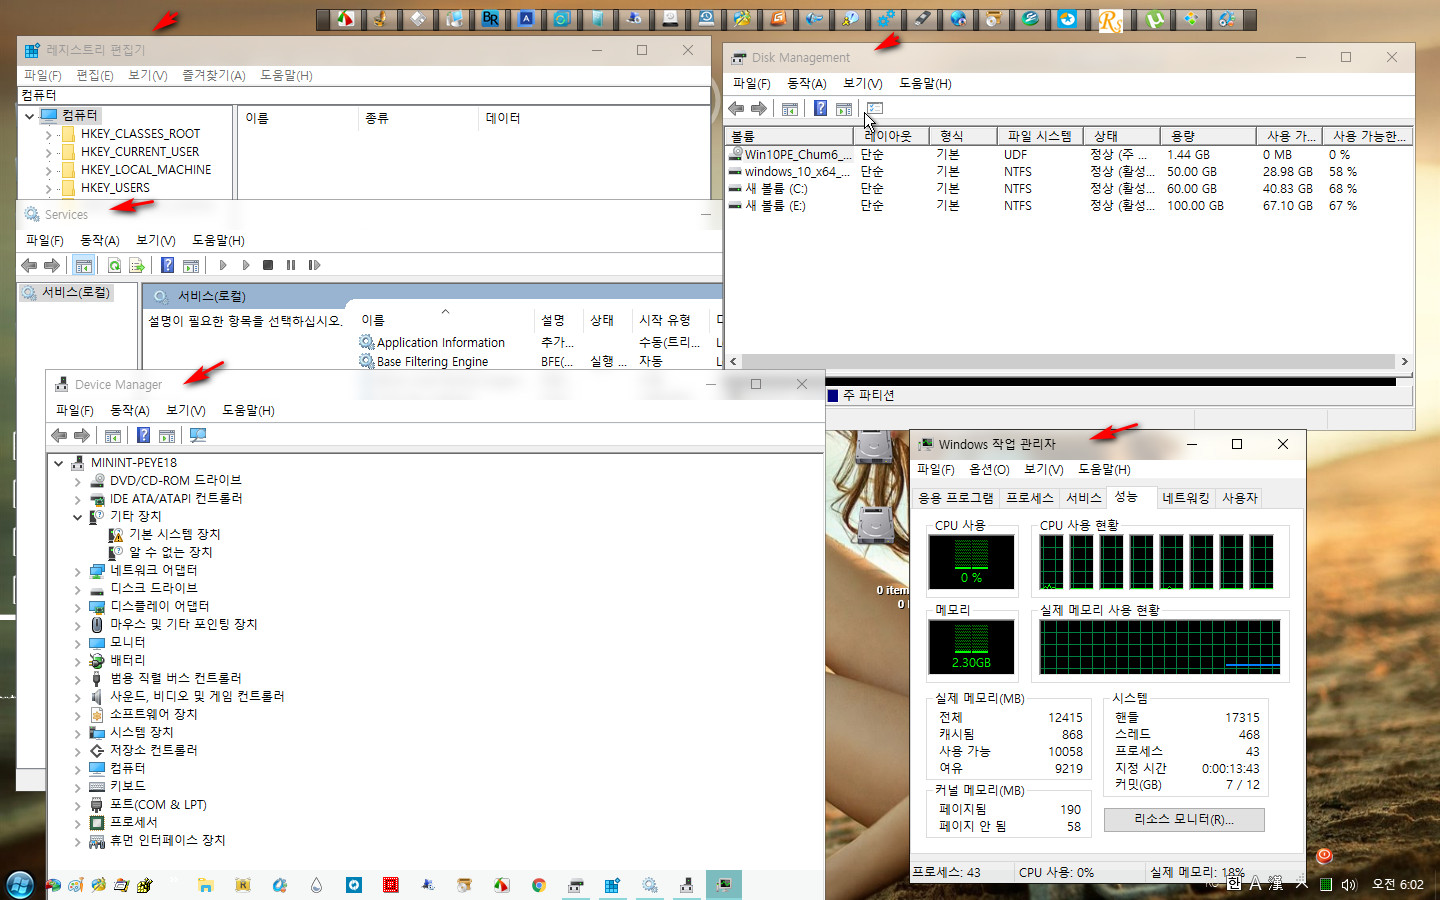
Task: Click the Back arrow in Device Manager toolbar
Action: [x=59, y=435]
